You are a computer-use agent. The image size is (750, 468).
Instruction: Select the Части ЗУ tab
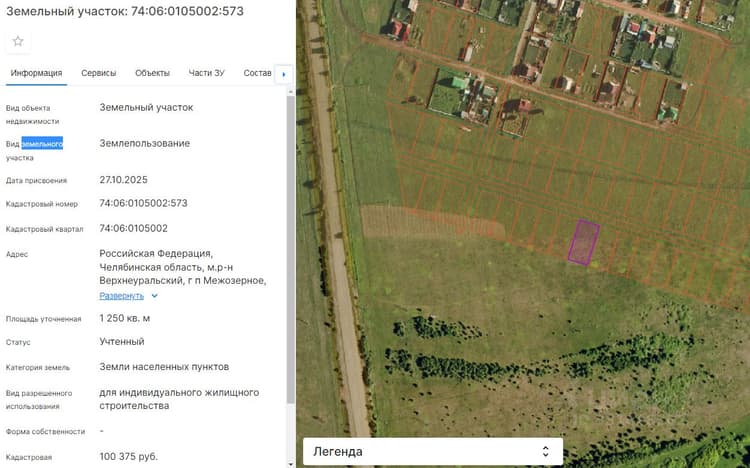206,73
